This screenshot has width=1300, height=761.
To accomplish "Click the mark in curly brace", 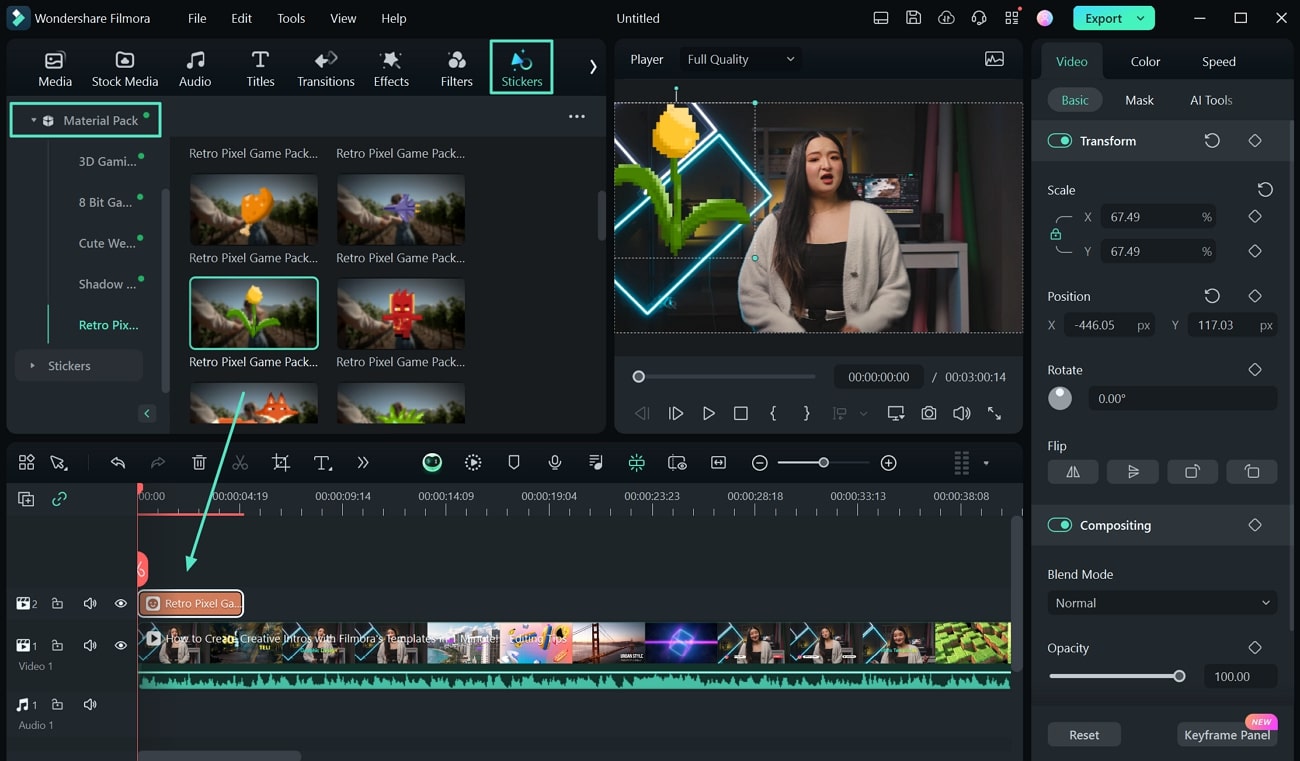I will pyautogui.click(x=773, y=413).
